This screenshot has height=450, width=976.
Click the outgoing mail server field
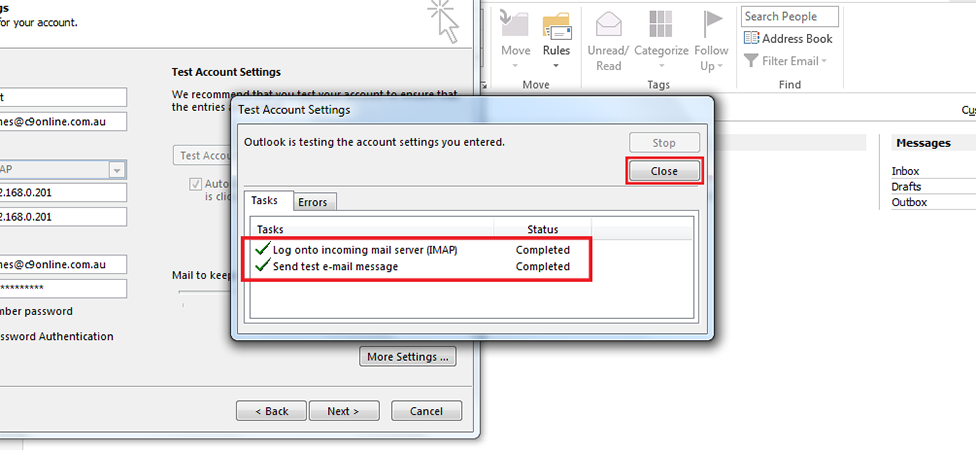click(62, 217)
